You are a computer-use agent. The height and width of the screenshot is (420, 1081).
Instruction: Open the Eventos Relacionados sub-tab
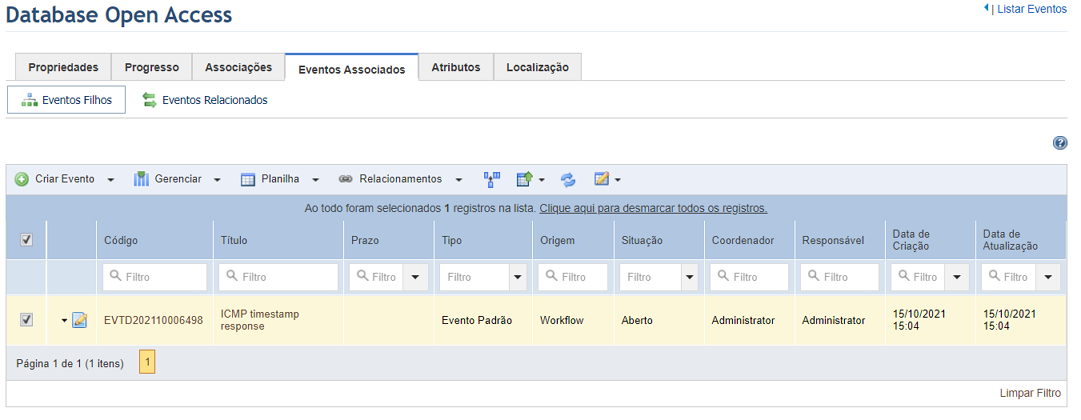[205, 100]
